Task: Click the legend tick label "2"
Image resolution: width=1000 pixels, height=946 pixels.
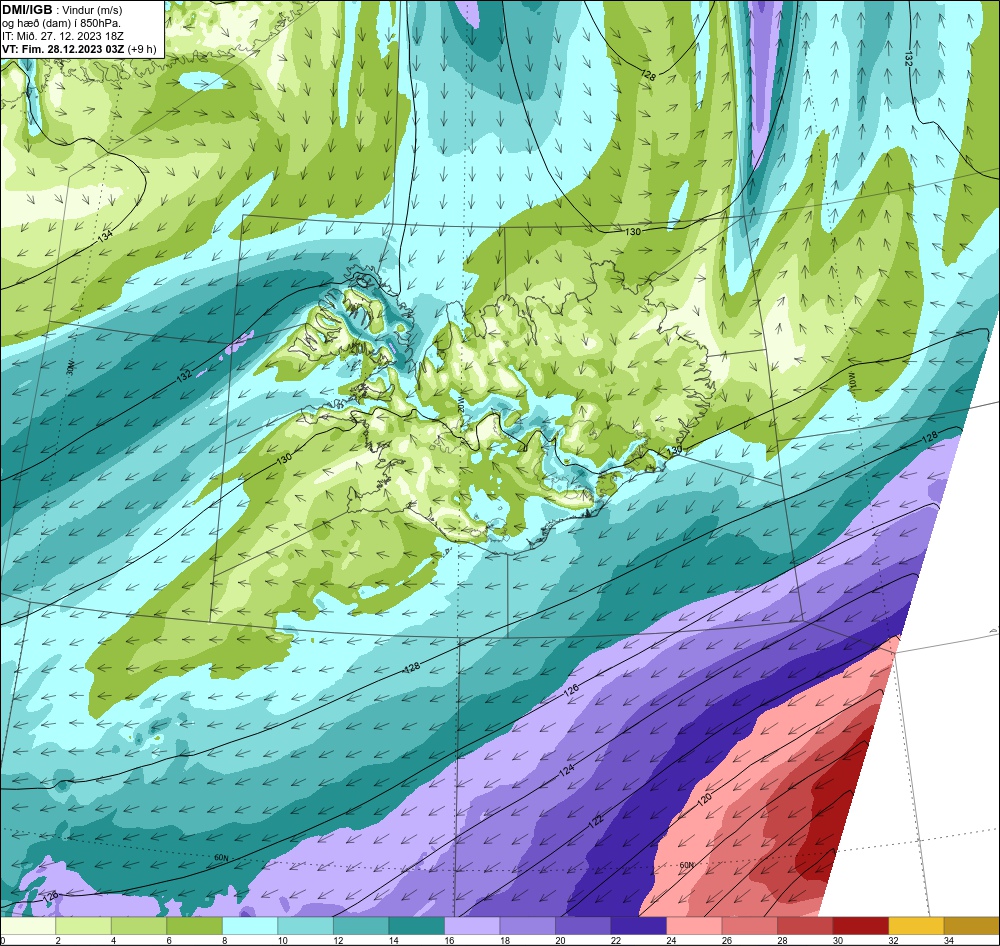Action: (57, 940)
